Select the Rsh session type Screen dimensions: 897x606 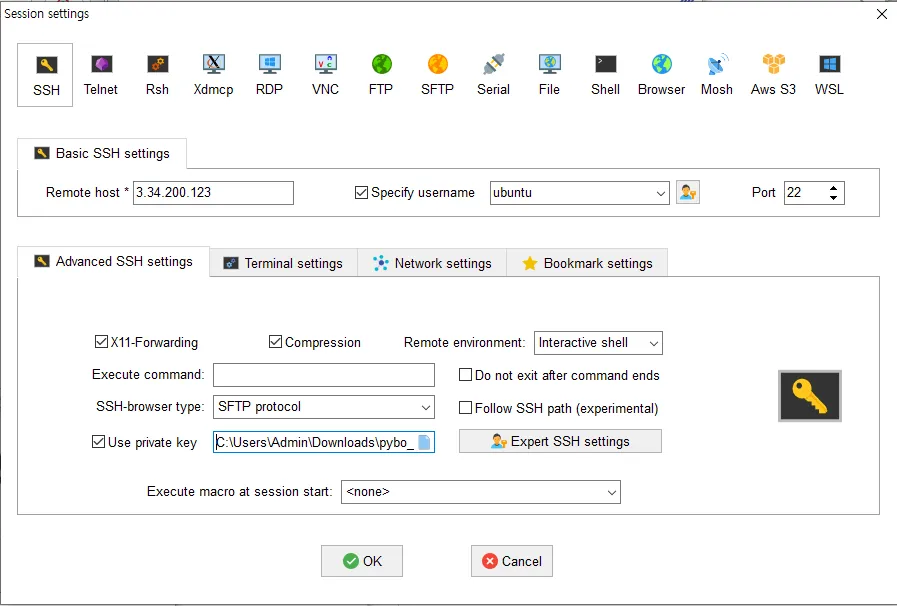[157, 75]
